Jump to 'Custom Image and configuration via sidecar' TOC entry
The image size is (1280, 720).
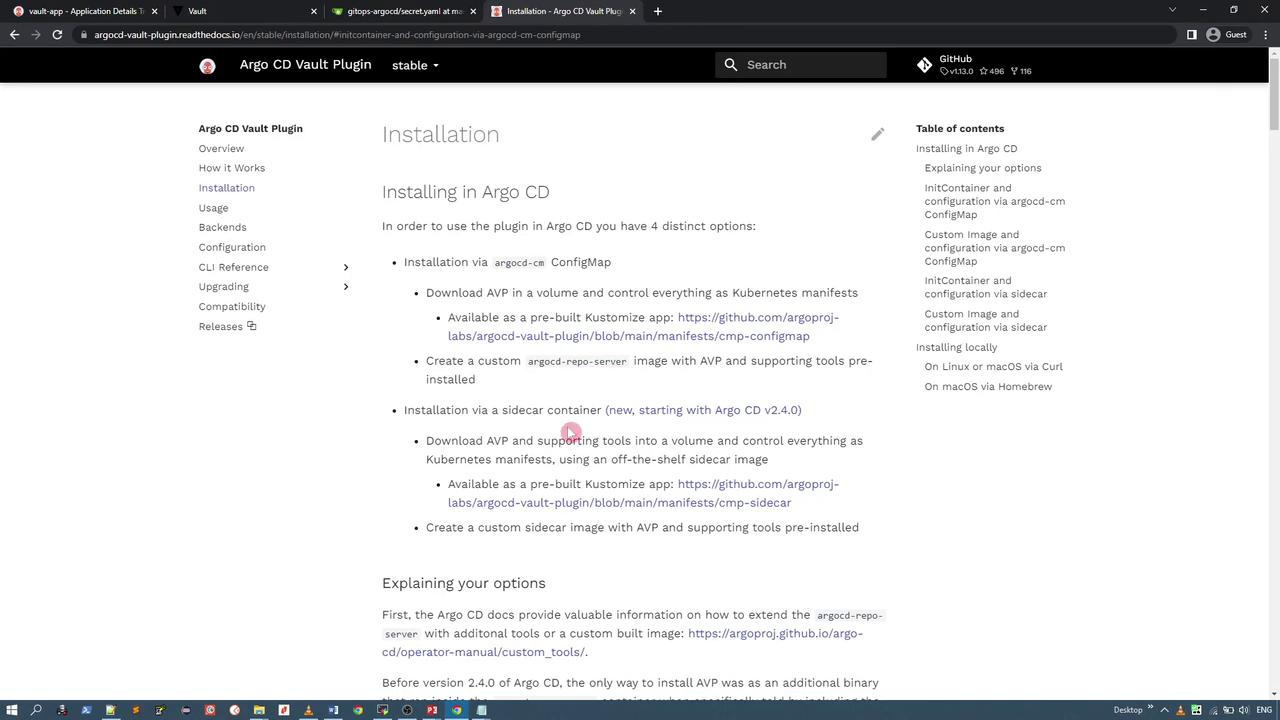[x=986, y=320]
